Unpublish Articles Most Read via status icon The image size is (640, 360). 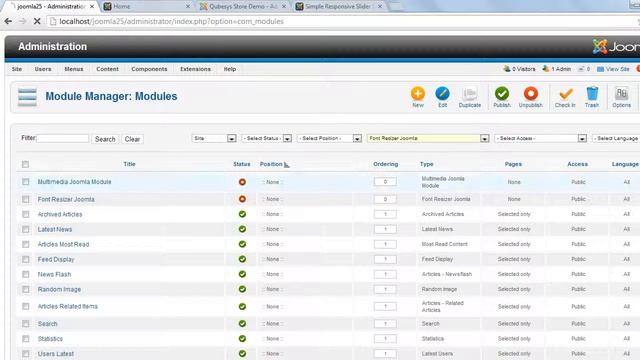click(x=242, y=244)
